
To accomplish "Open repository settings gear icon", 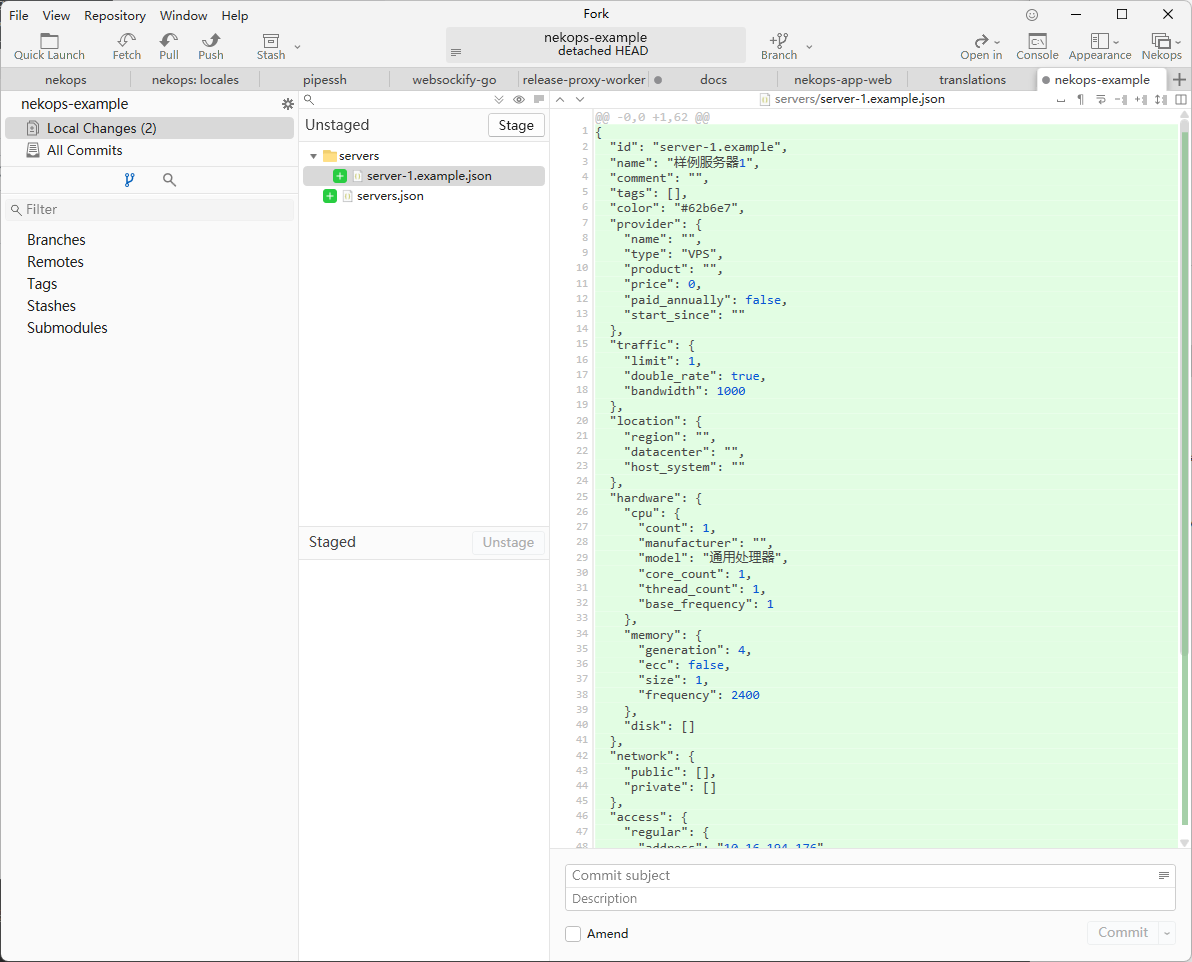I will [x=288, y=104].
